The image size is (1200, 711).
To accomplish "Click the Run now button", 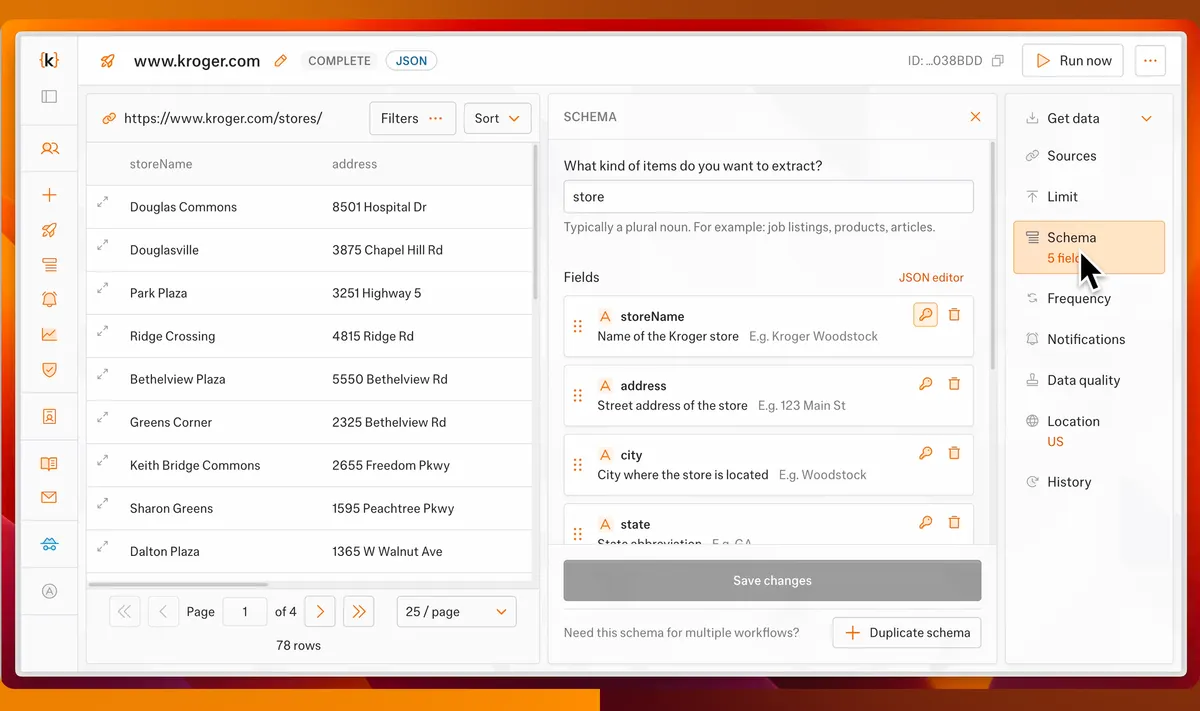I will [x=1072, y=61].
